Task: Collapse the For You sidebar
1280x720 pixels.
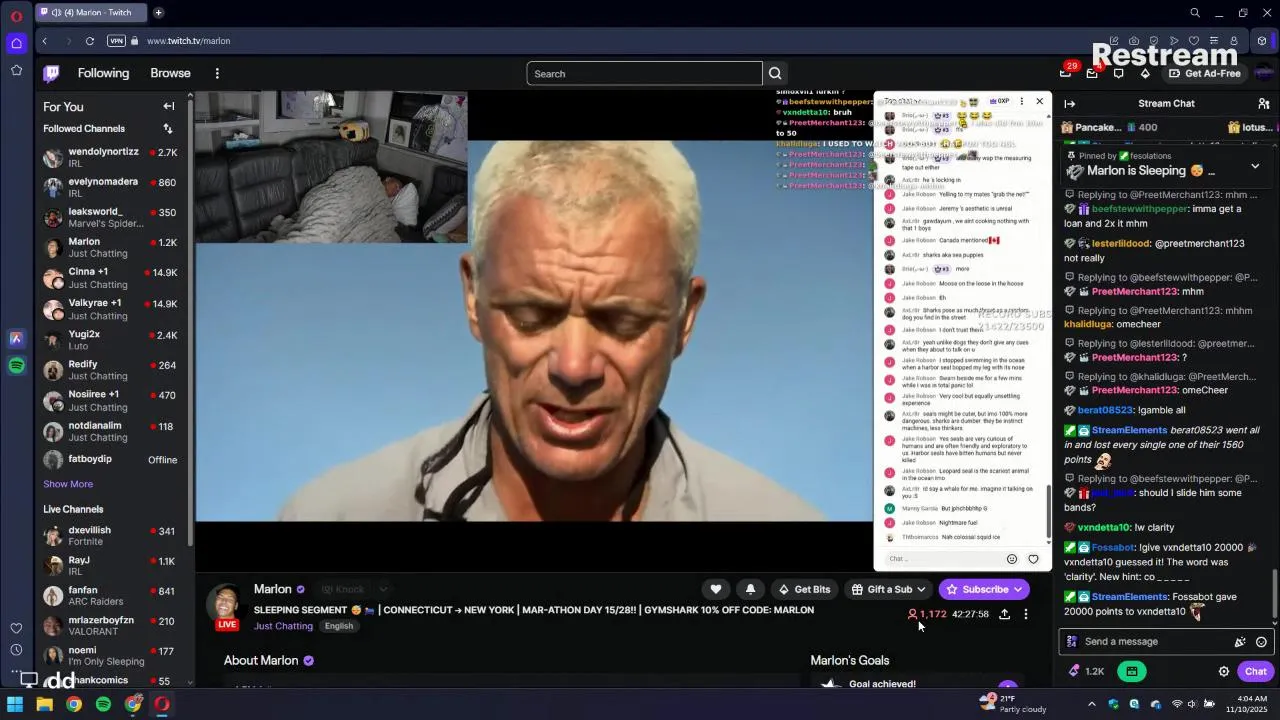Action: pyautogui.click(x=168, y=106)
